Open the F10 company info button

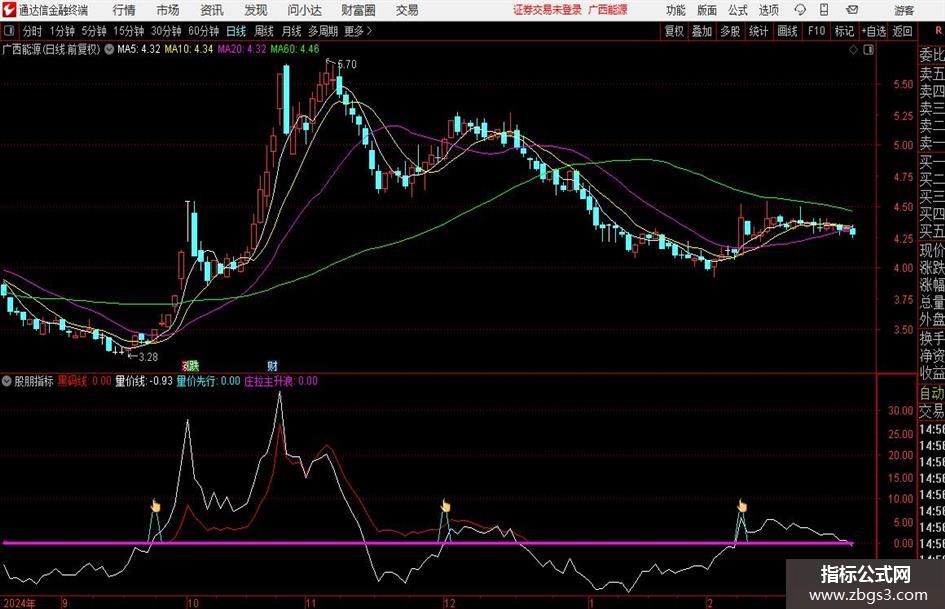817,31
